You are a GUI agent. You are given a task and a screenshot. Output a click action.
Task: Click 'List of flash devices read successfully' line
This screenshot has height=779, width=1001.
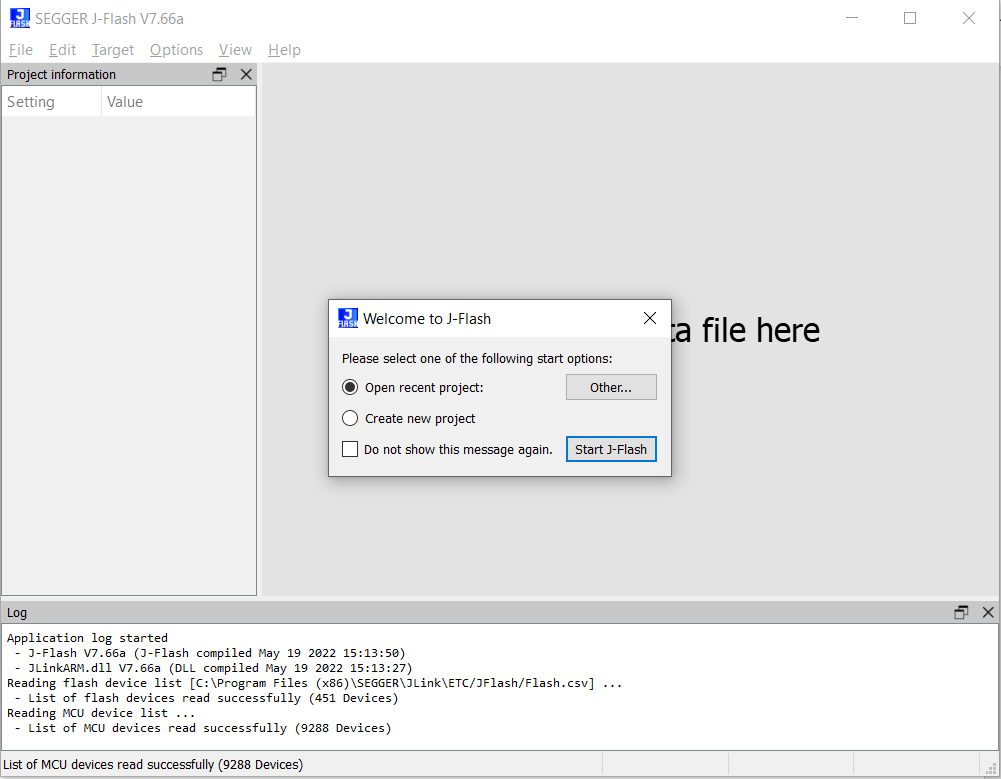click(206, 698)
